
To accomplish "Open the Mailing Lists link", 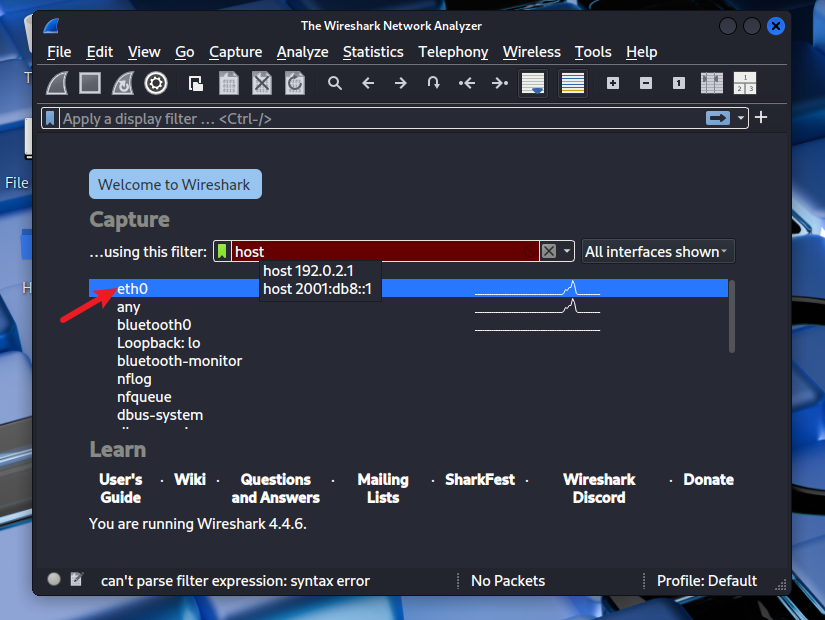I will [383, 488].
